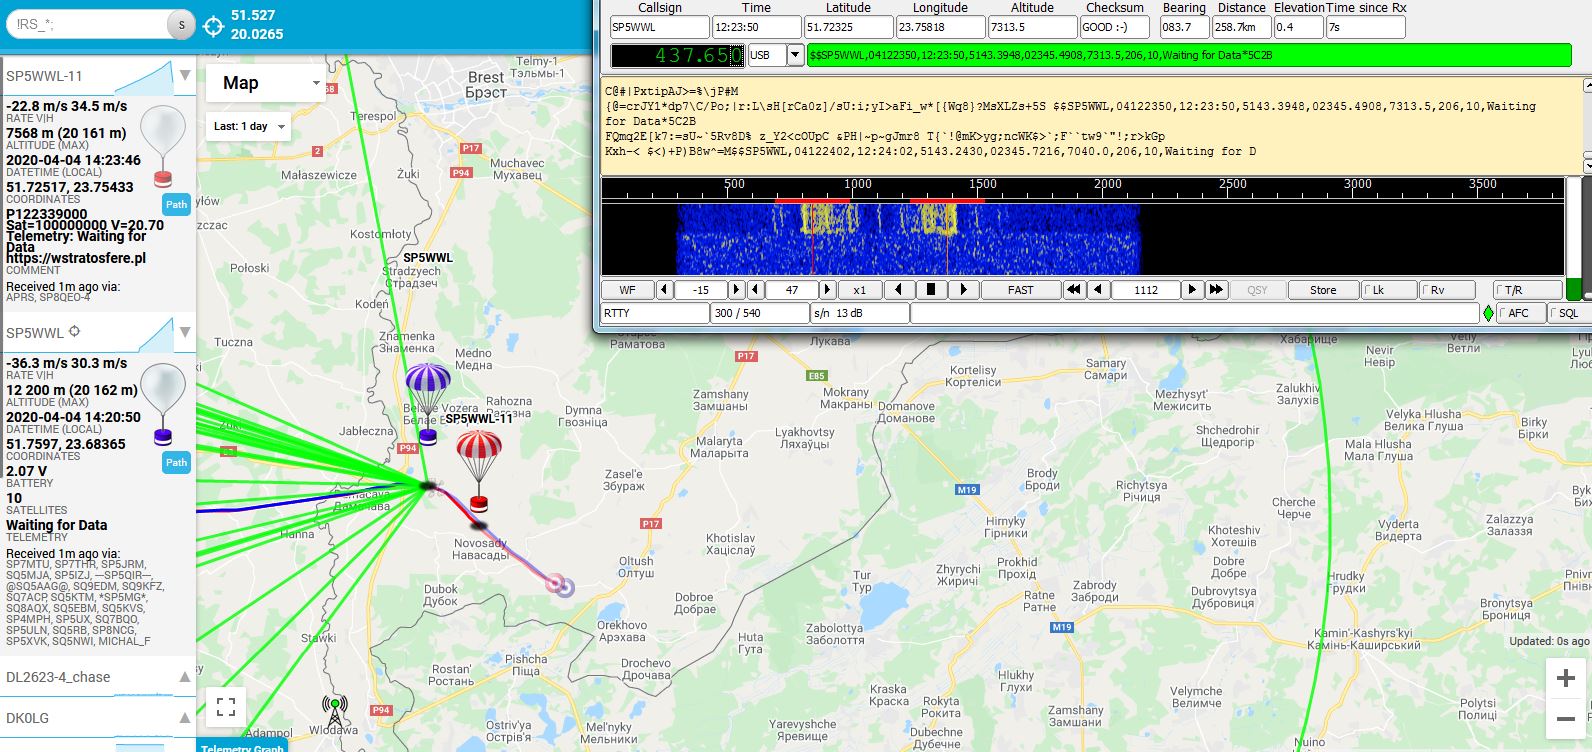Open the USB mode dropdown arrow
The height and width of the screenshot is (752, 1592).
pos(796,55)
